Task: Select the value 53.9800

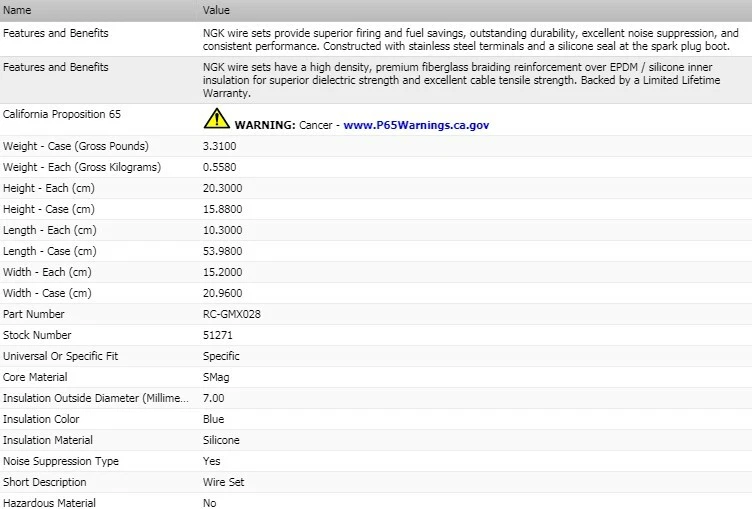Action: [223, 251]
